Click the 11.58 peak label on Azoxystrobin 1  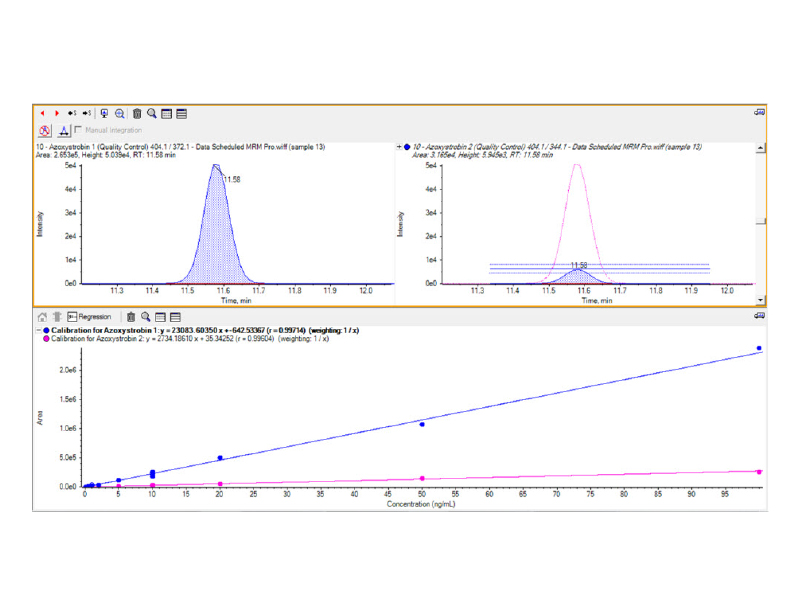pyautogui.click(x=231, y=180)
